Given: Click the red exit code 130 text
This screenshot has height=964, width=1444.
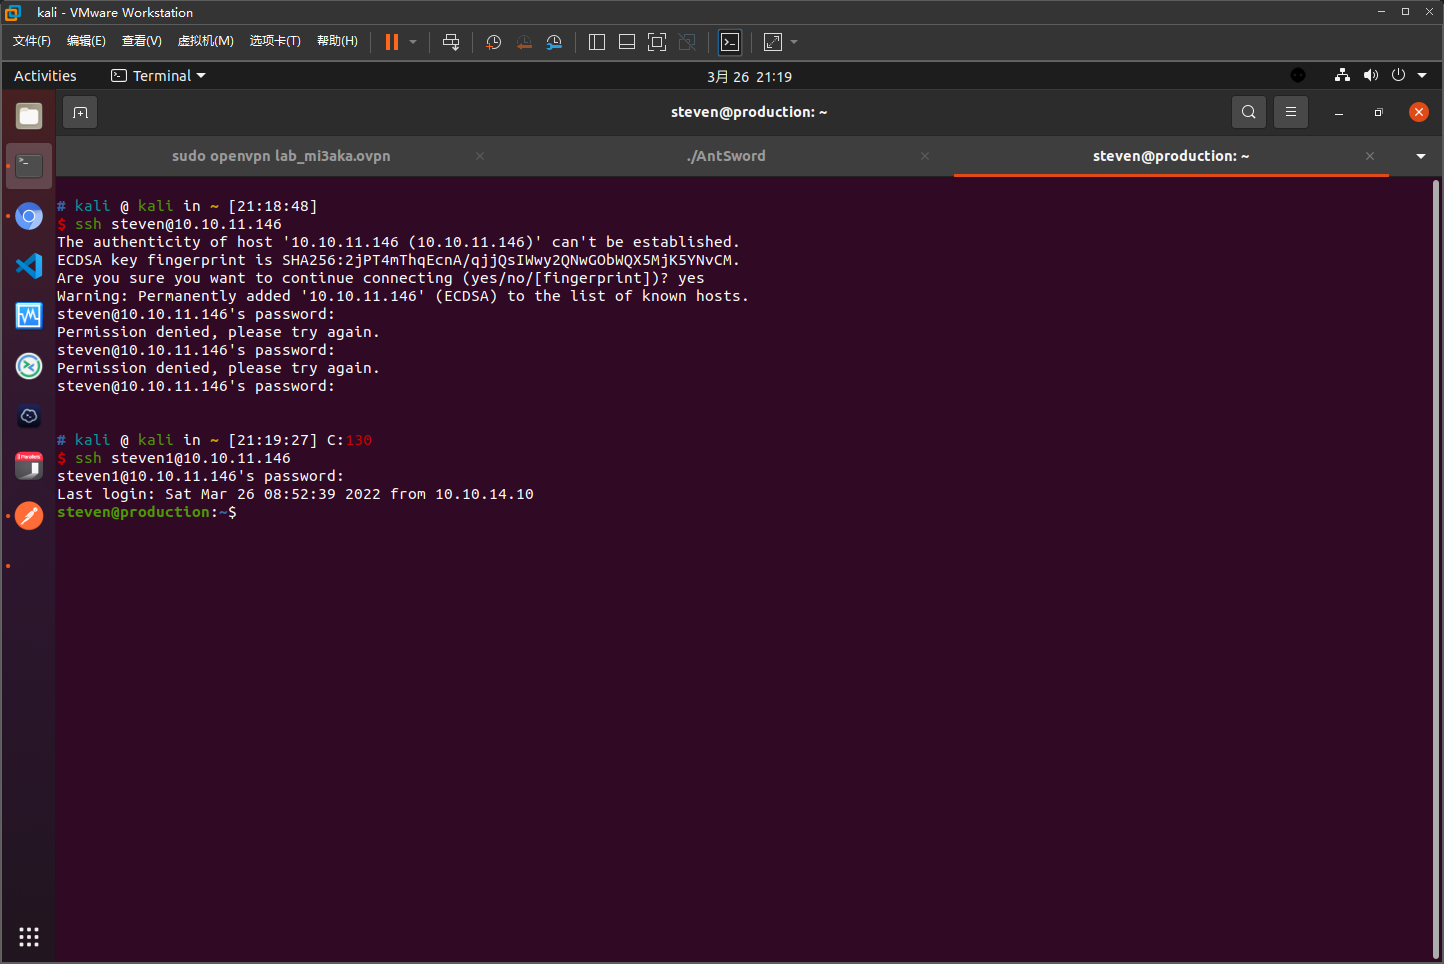Looking at the screenshot, I should 359,440.
